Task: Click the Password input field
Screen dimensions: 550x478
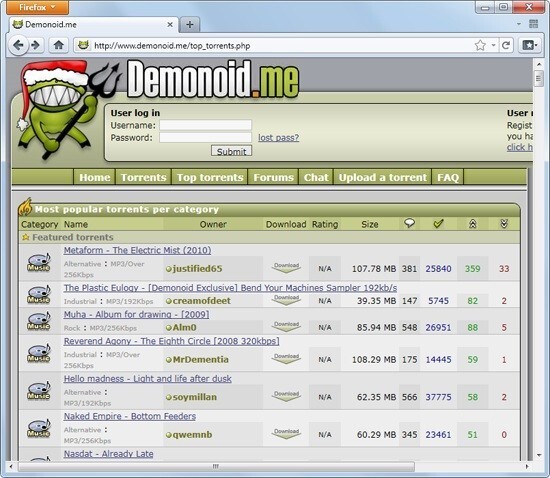Action: (x=206, y=137)
